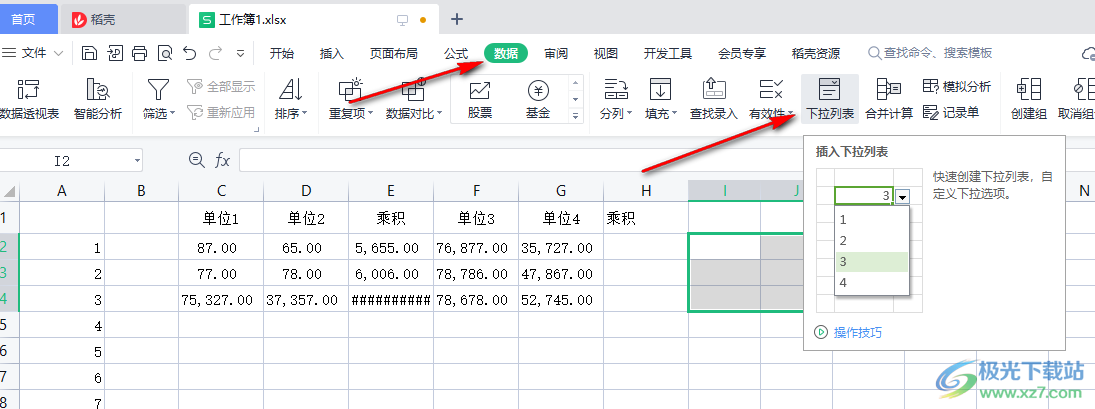
Task: Click the Save icon in quick toolbar
Action: 89,53
